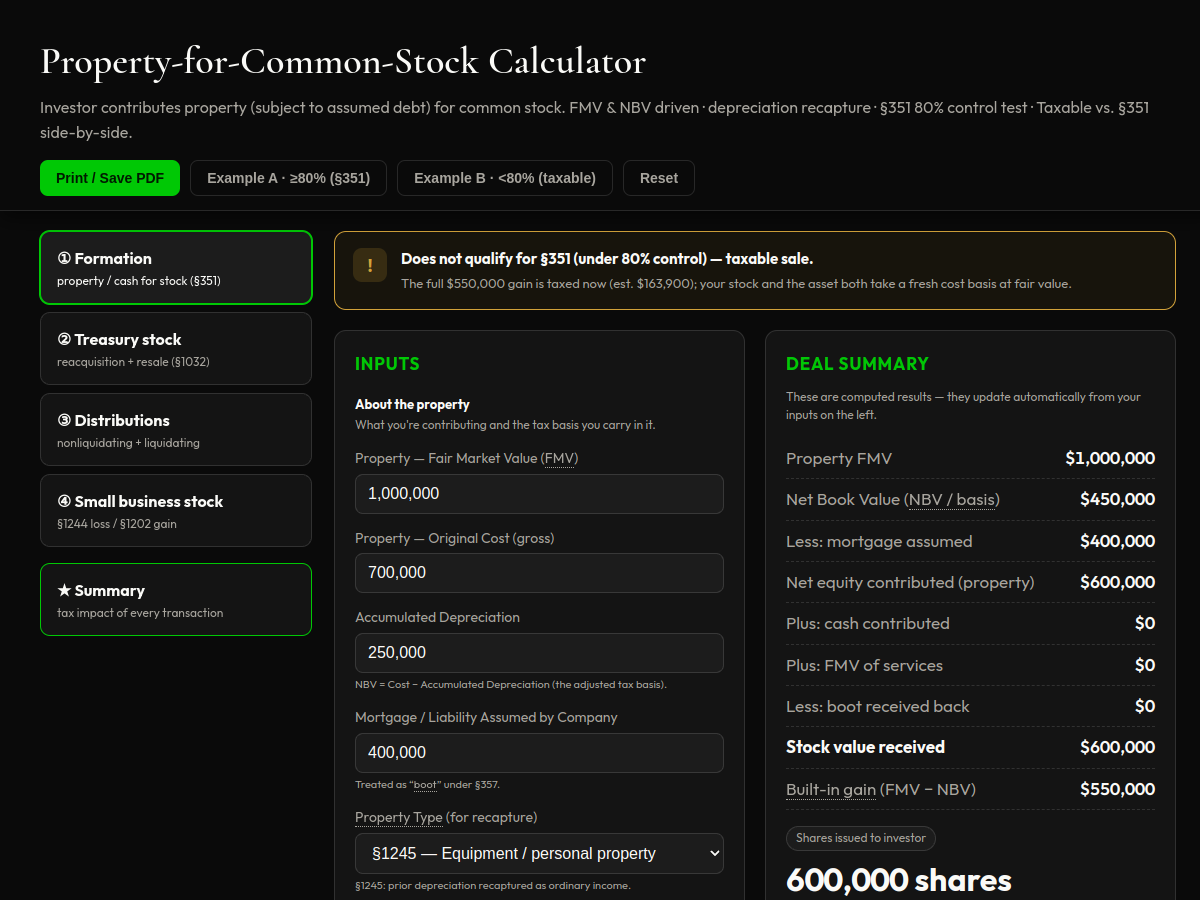Click the warning exclamation icon in banner
Image resolution: width=1200 pixels, height=900 pixels.
370,265
